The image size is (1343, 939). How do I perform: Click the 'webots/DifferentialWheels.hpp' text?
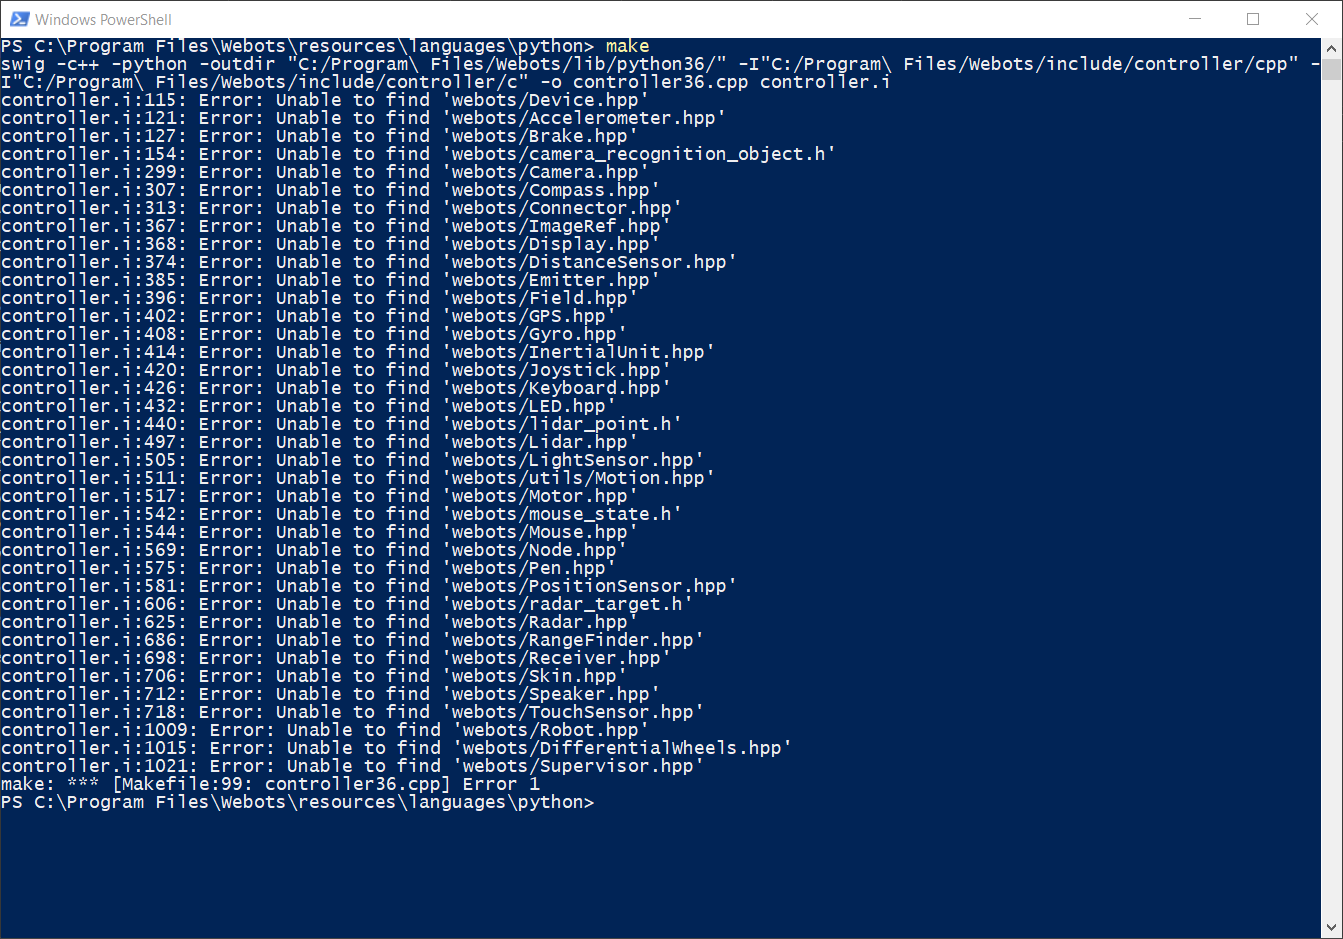tap(622, 748)
